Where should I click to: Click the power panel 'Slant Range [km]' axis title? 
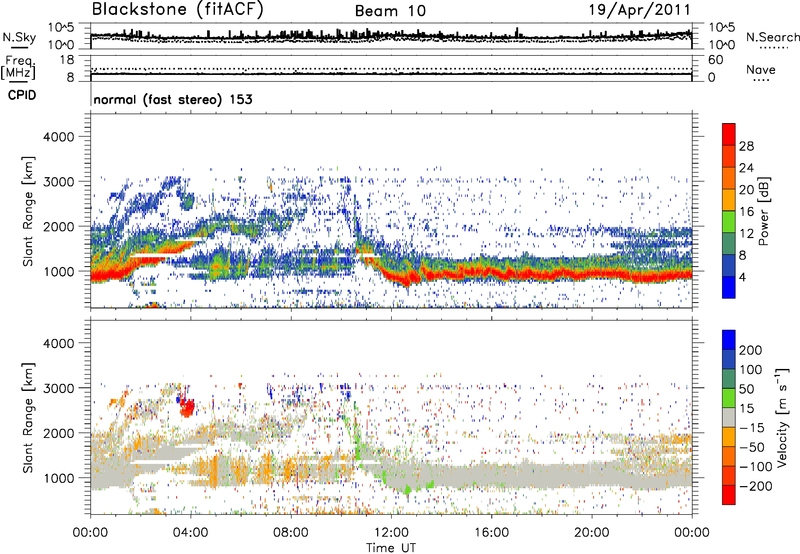(28, 212)
